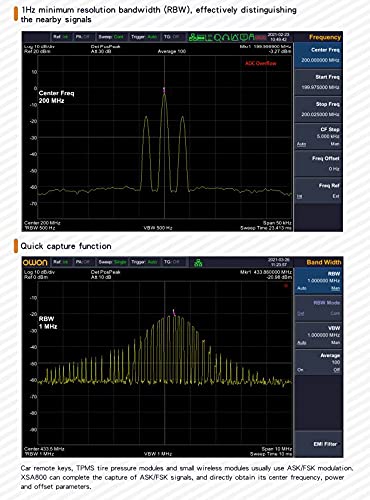The height and width of the screenshot is (500, 370).
Task: Click the Span 10 MHz readout
Action: (277, 449)
